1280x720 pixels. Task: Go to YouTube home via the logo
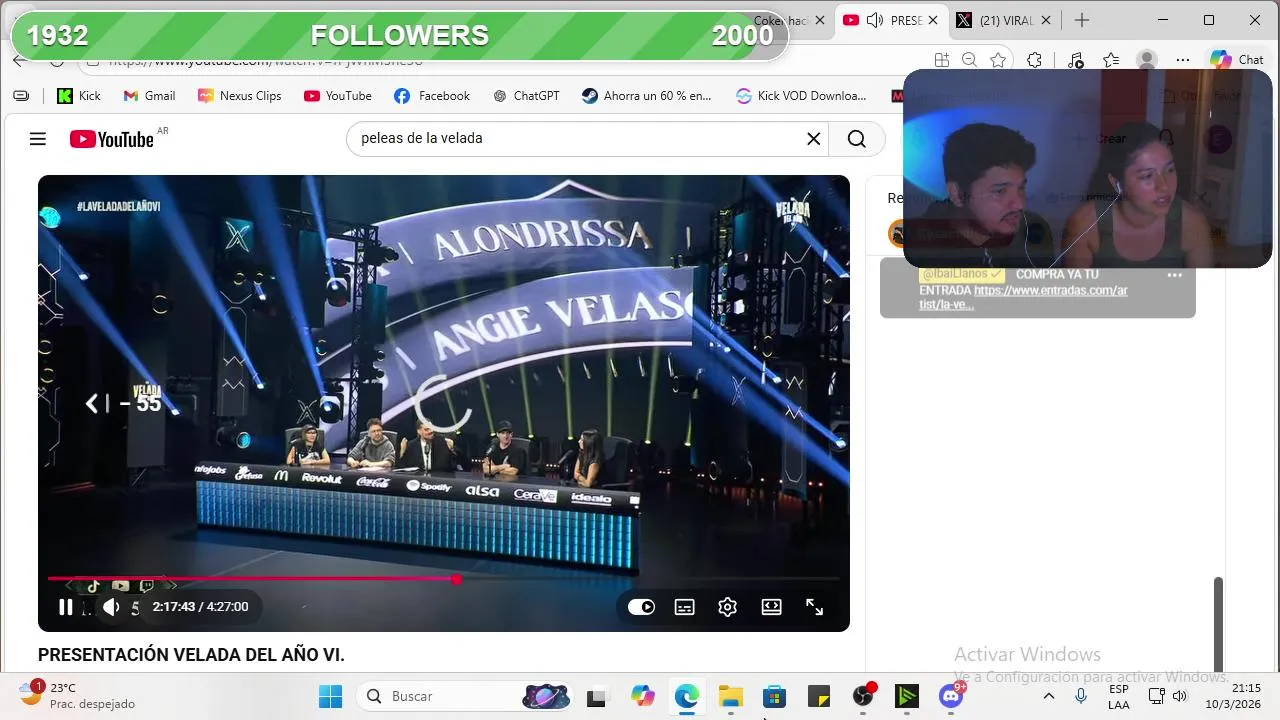112,139
